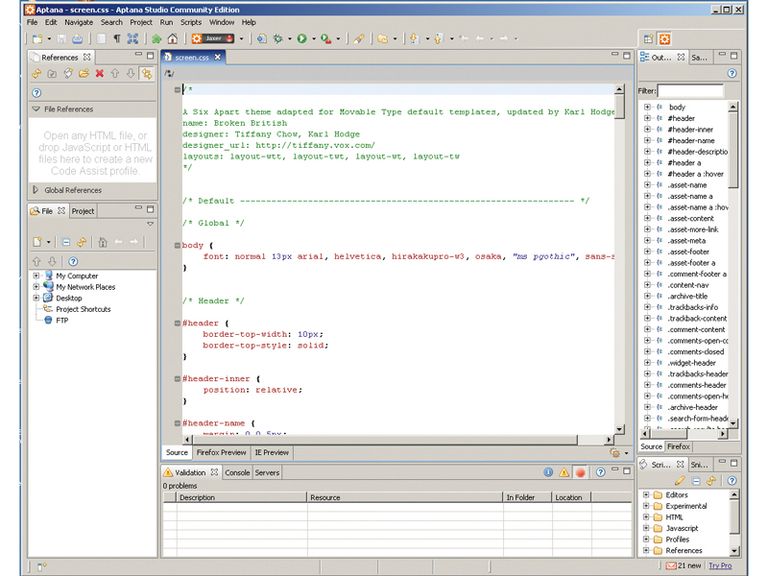Click the Run external tools icon
The height and width of the screenshot is (576, 768).
click(x=326, y=39)
